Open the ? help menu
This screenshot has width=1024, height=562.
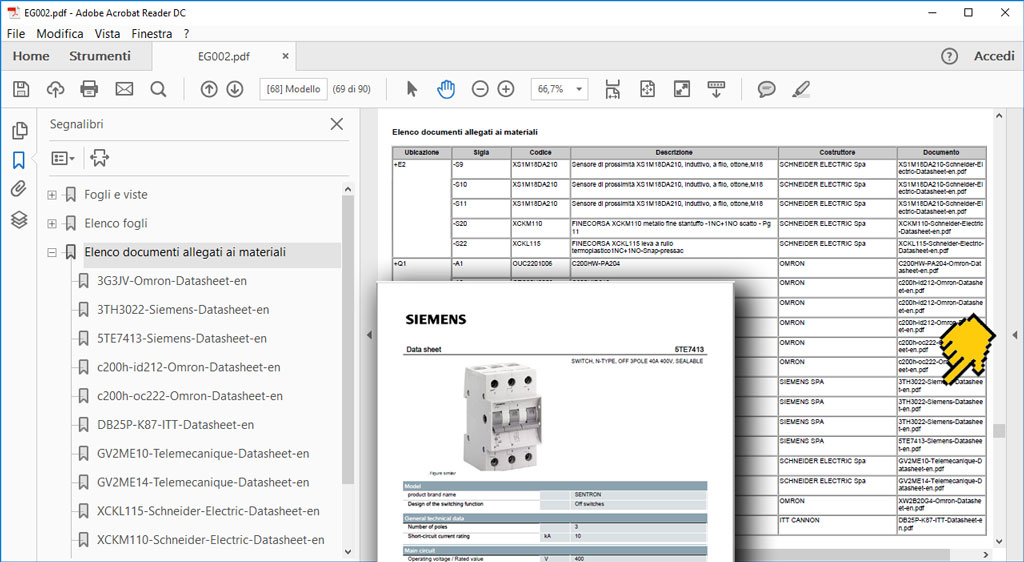coord(186,33)
